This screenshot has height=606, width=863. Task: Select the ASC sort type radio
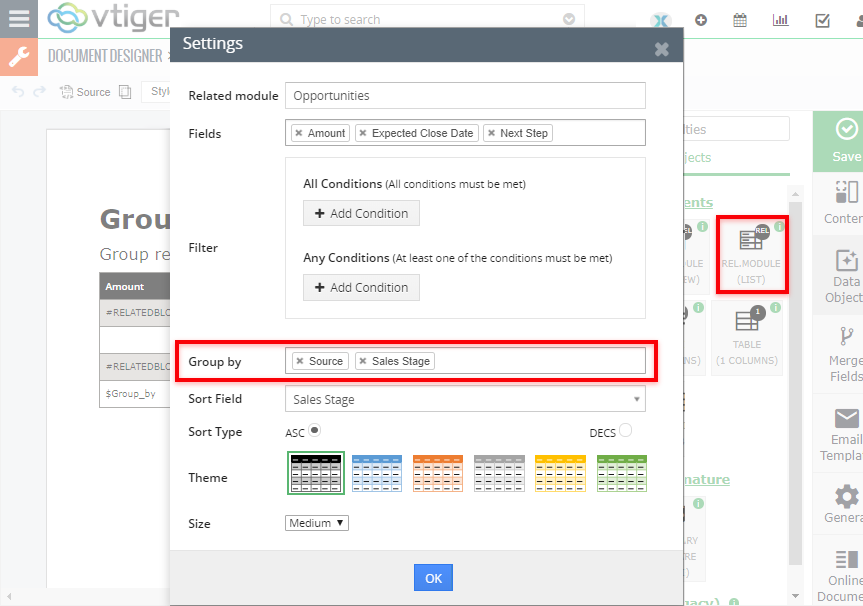[314, 430]
